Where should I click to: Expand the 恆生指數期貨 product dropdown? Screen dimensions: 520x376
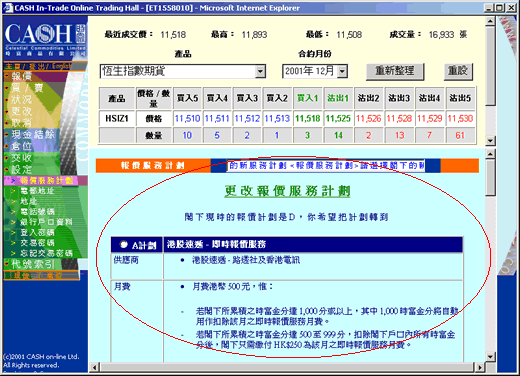[x=260, y=71]
